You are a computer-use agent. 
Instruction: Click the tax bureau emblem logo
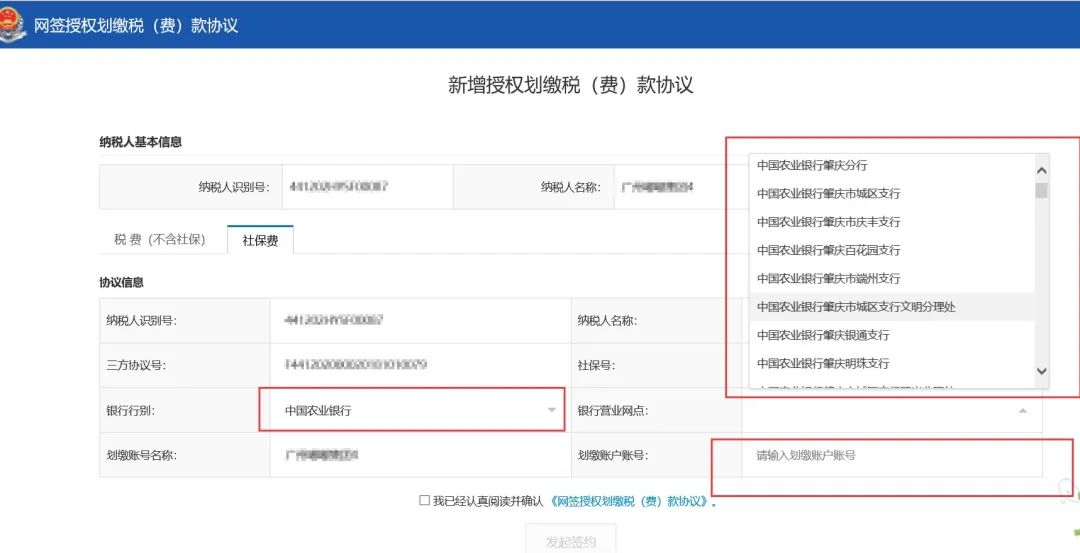(x=12, y=25)
